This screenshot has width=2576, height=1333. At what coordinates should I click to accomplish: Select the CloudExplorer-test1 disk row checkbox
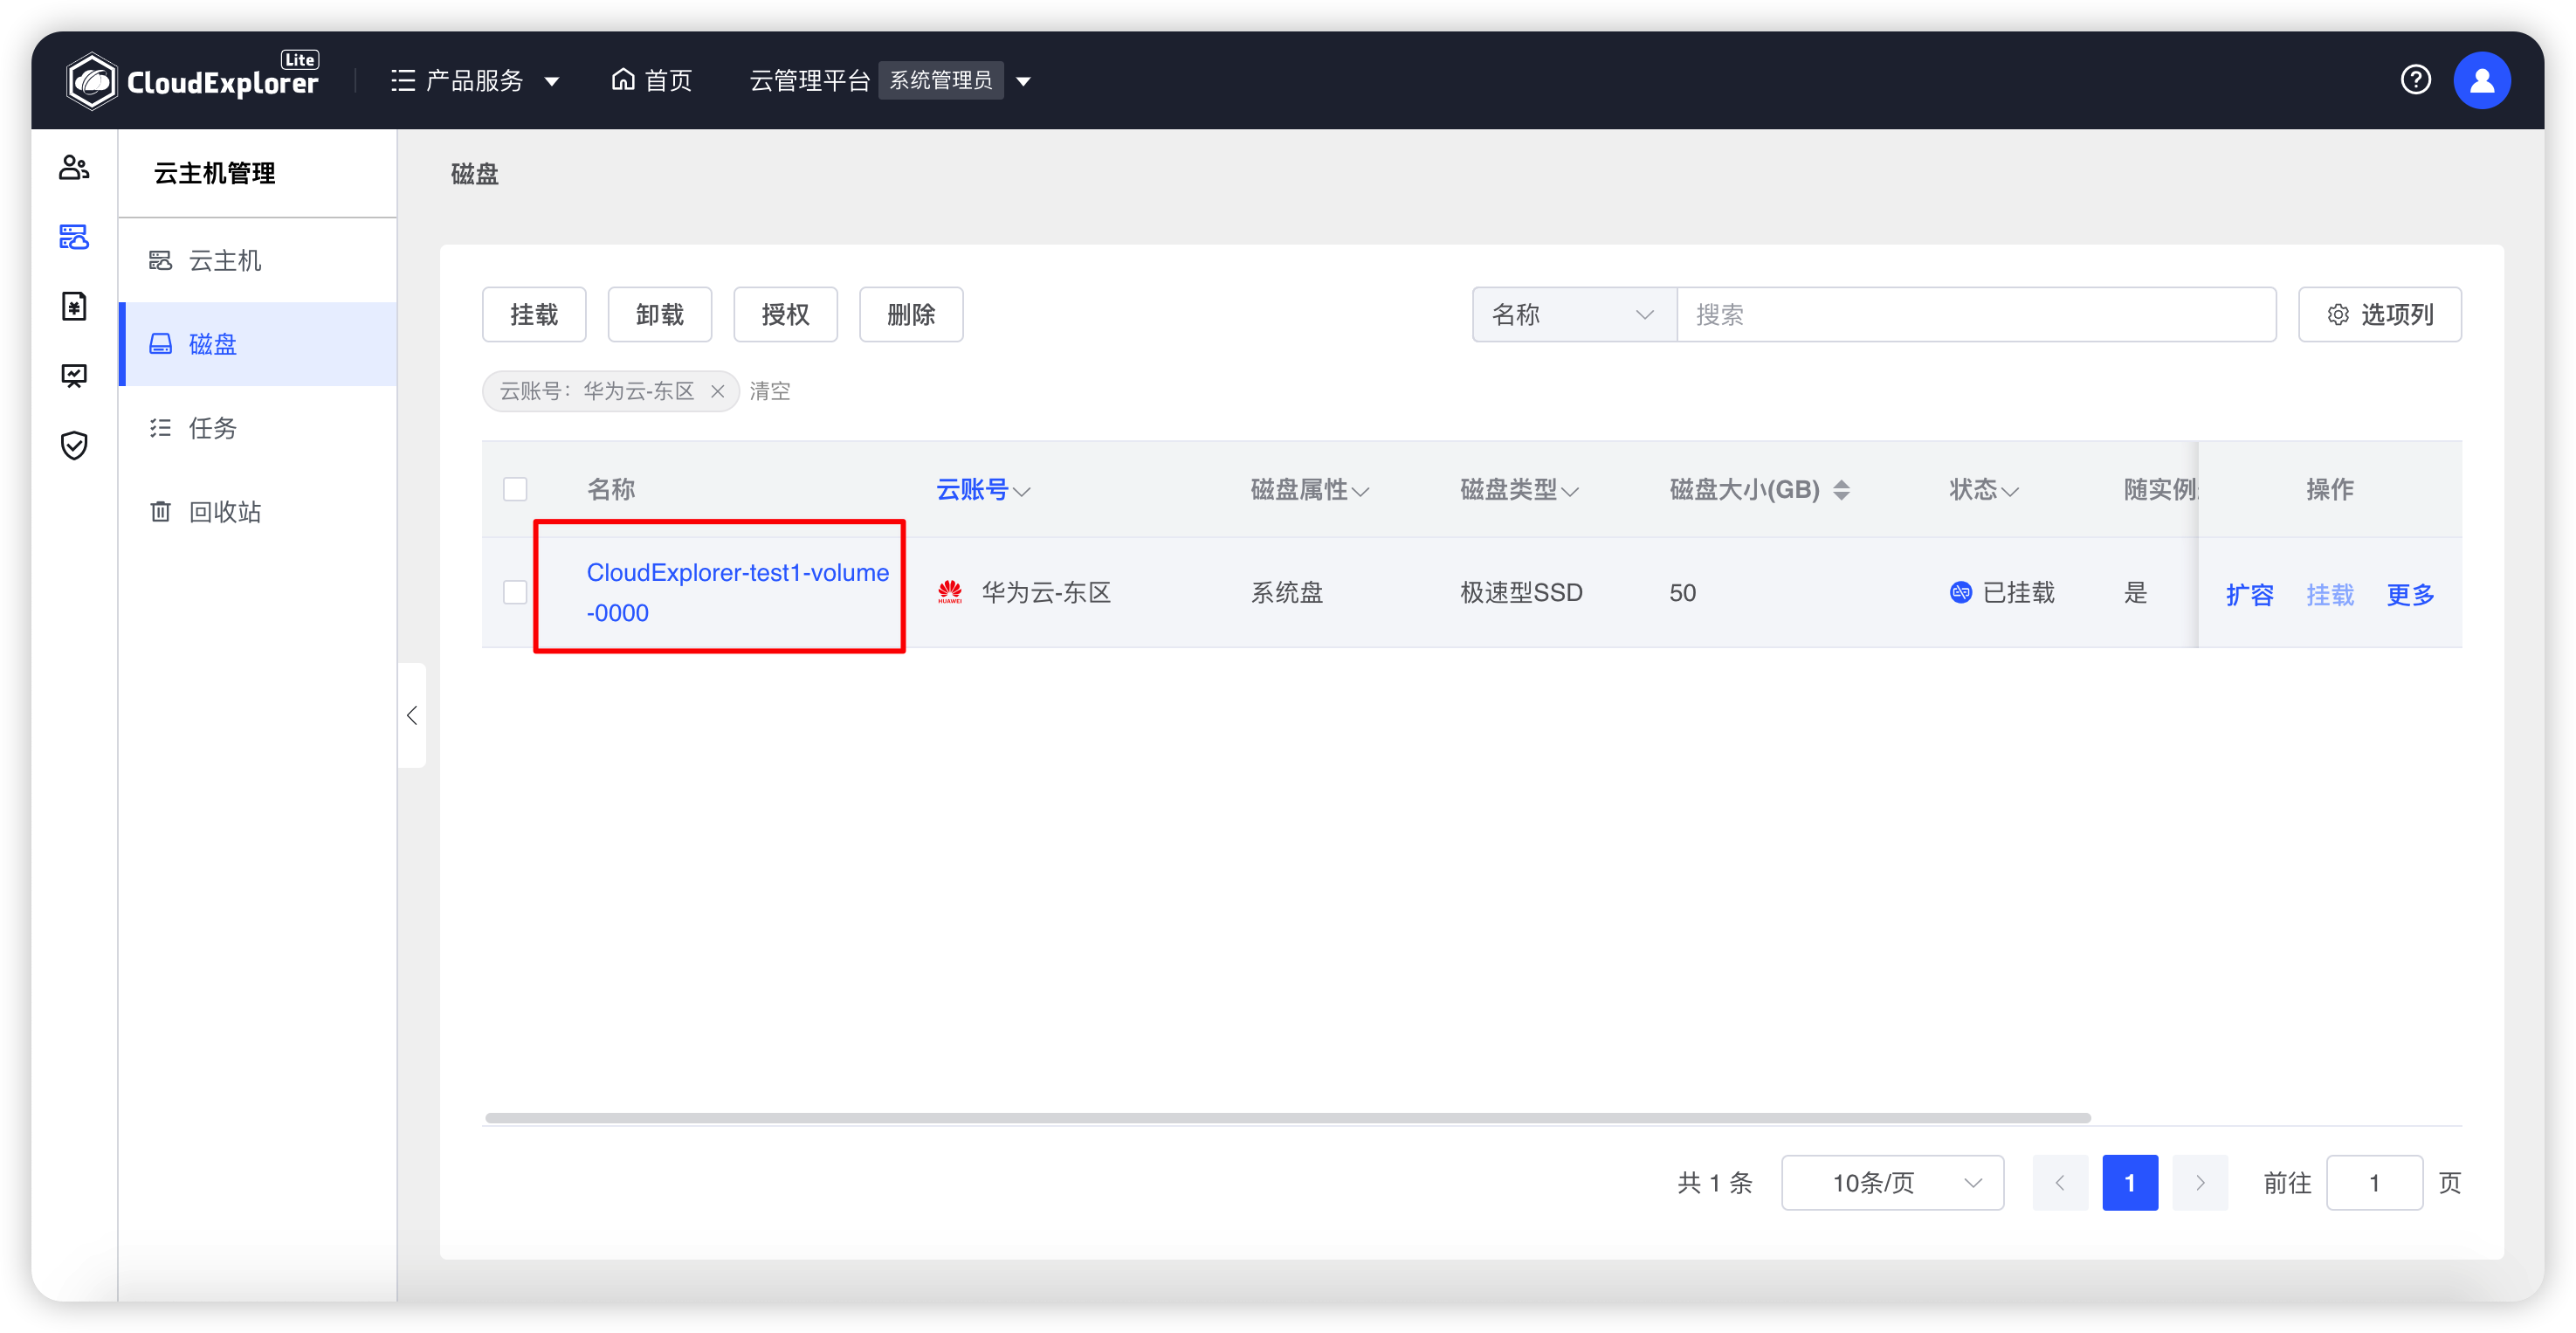(515, 592)
